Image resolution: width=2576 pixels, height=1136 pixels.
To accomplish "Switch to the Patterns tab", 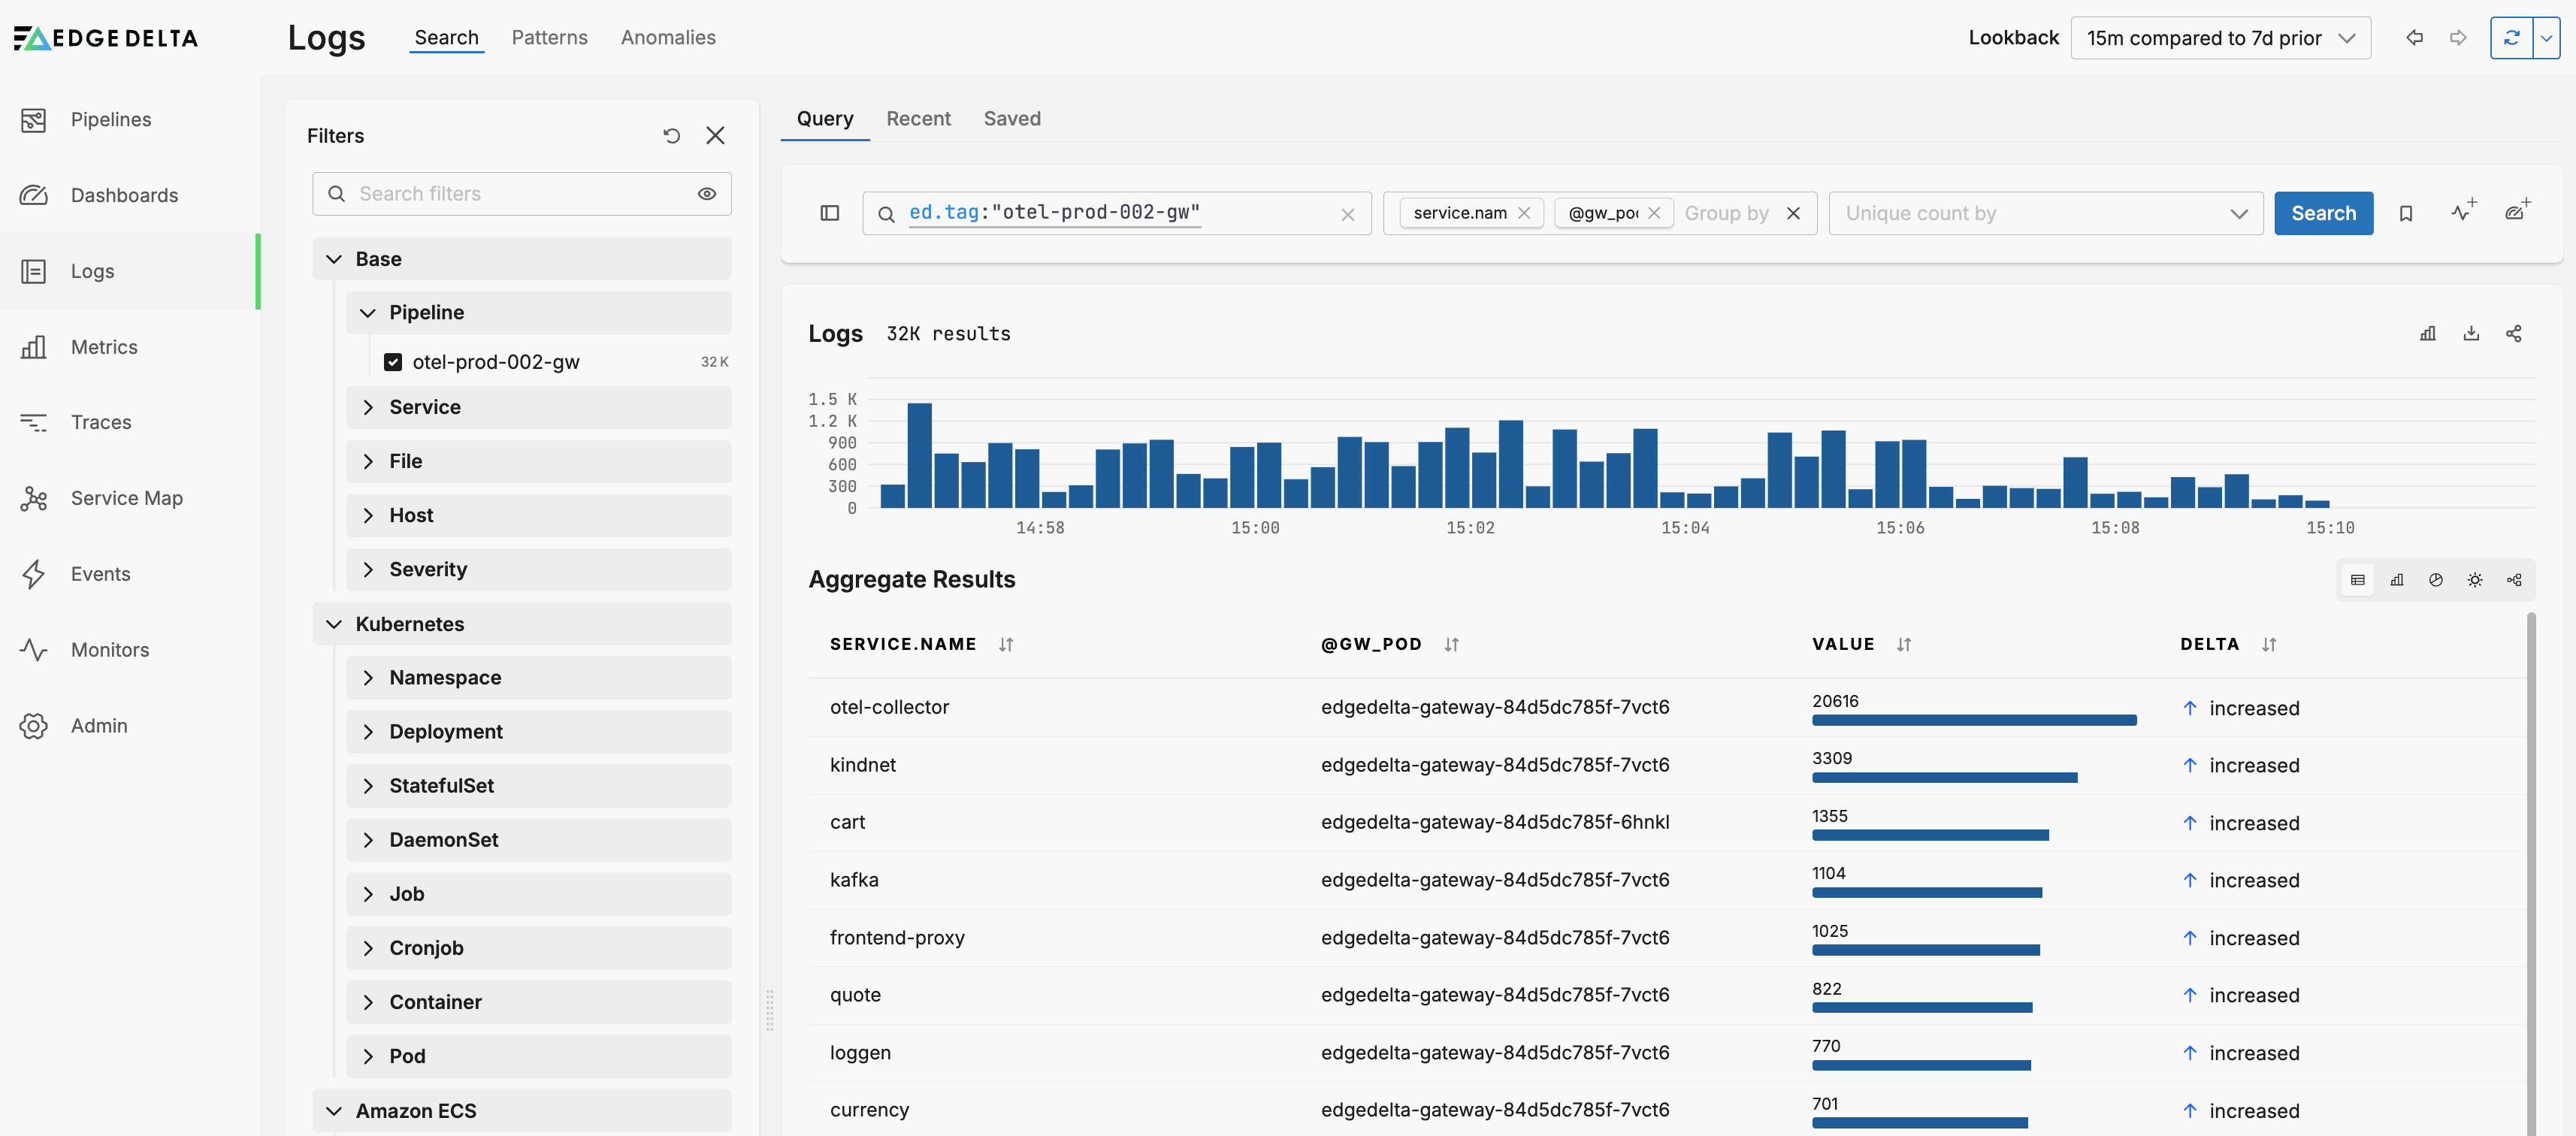I will pyautogui.click(x=549, y=37).
